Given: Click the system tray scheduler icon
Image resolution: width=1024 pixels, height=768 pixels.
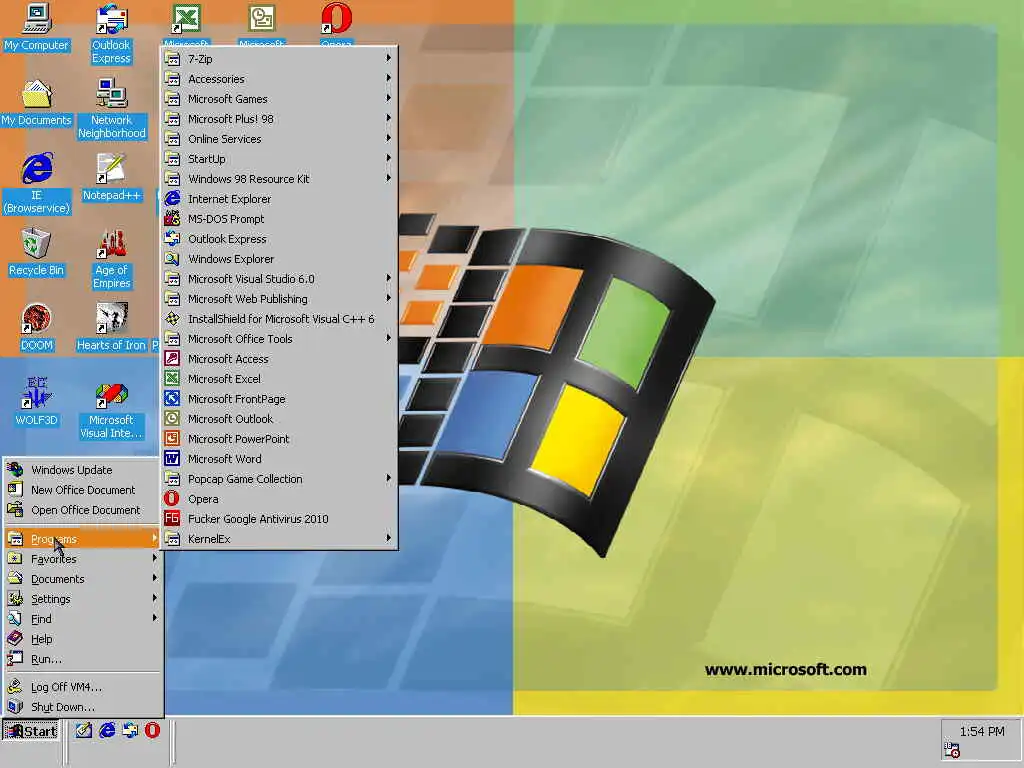Looking at the screenshot, I should tap(952, 750).
